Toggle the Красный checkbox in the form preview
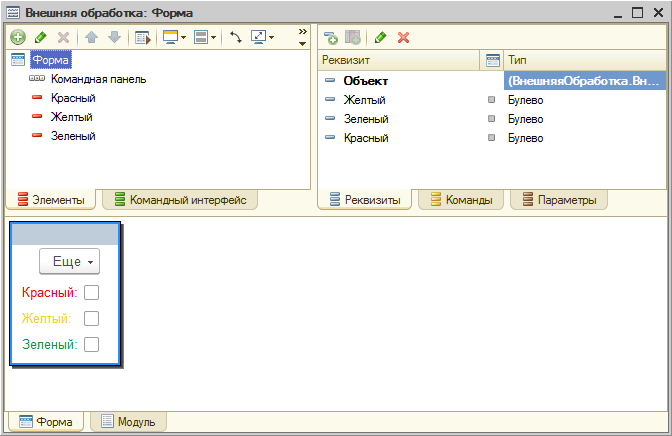This screenshot has height=436, width=672. coord(91,293)
